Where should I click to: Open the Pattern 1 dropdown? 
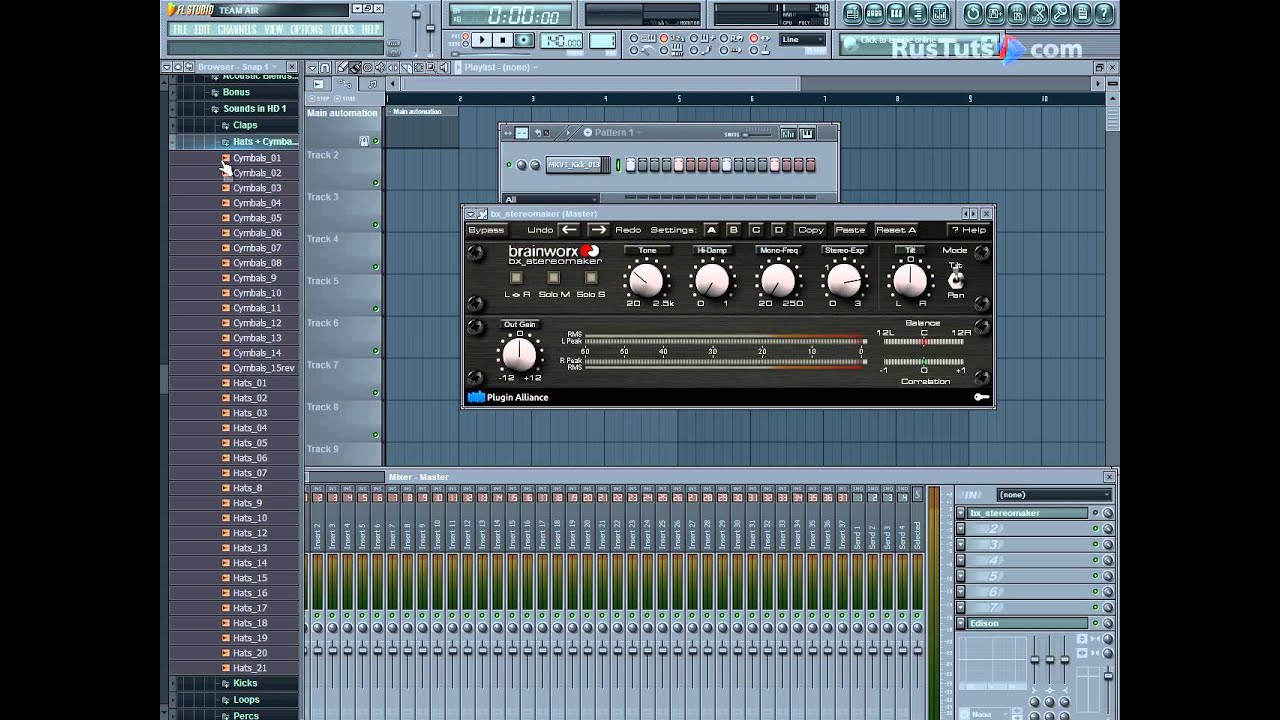click(x=614, y=133)
